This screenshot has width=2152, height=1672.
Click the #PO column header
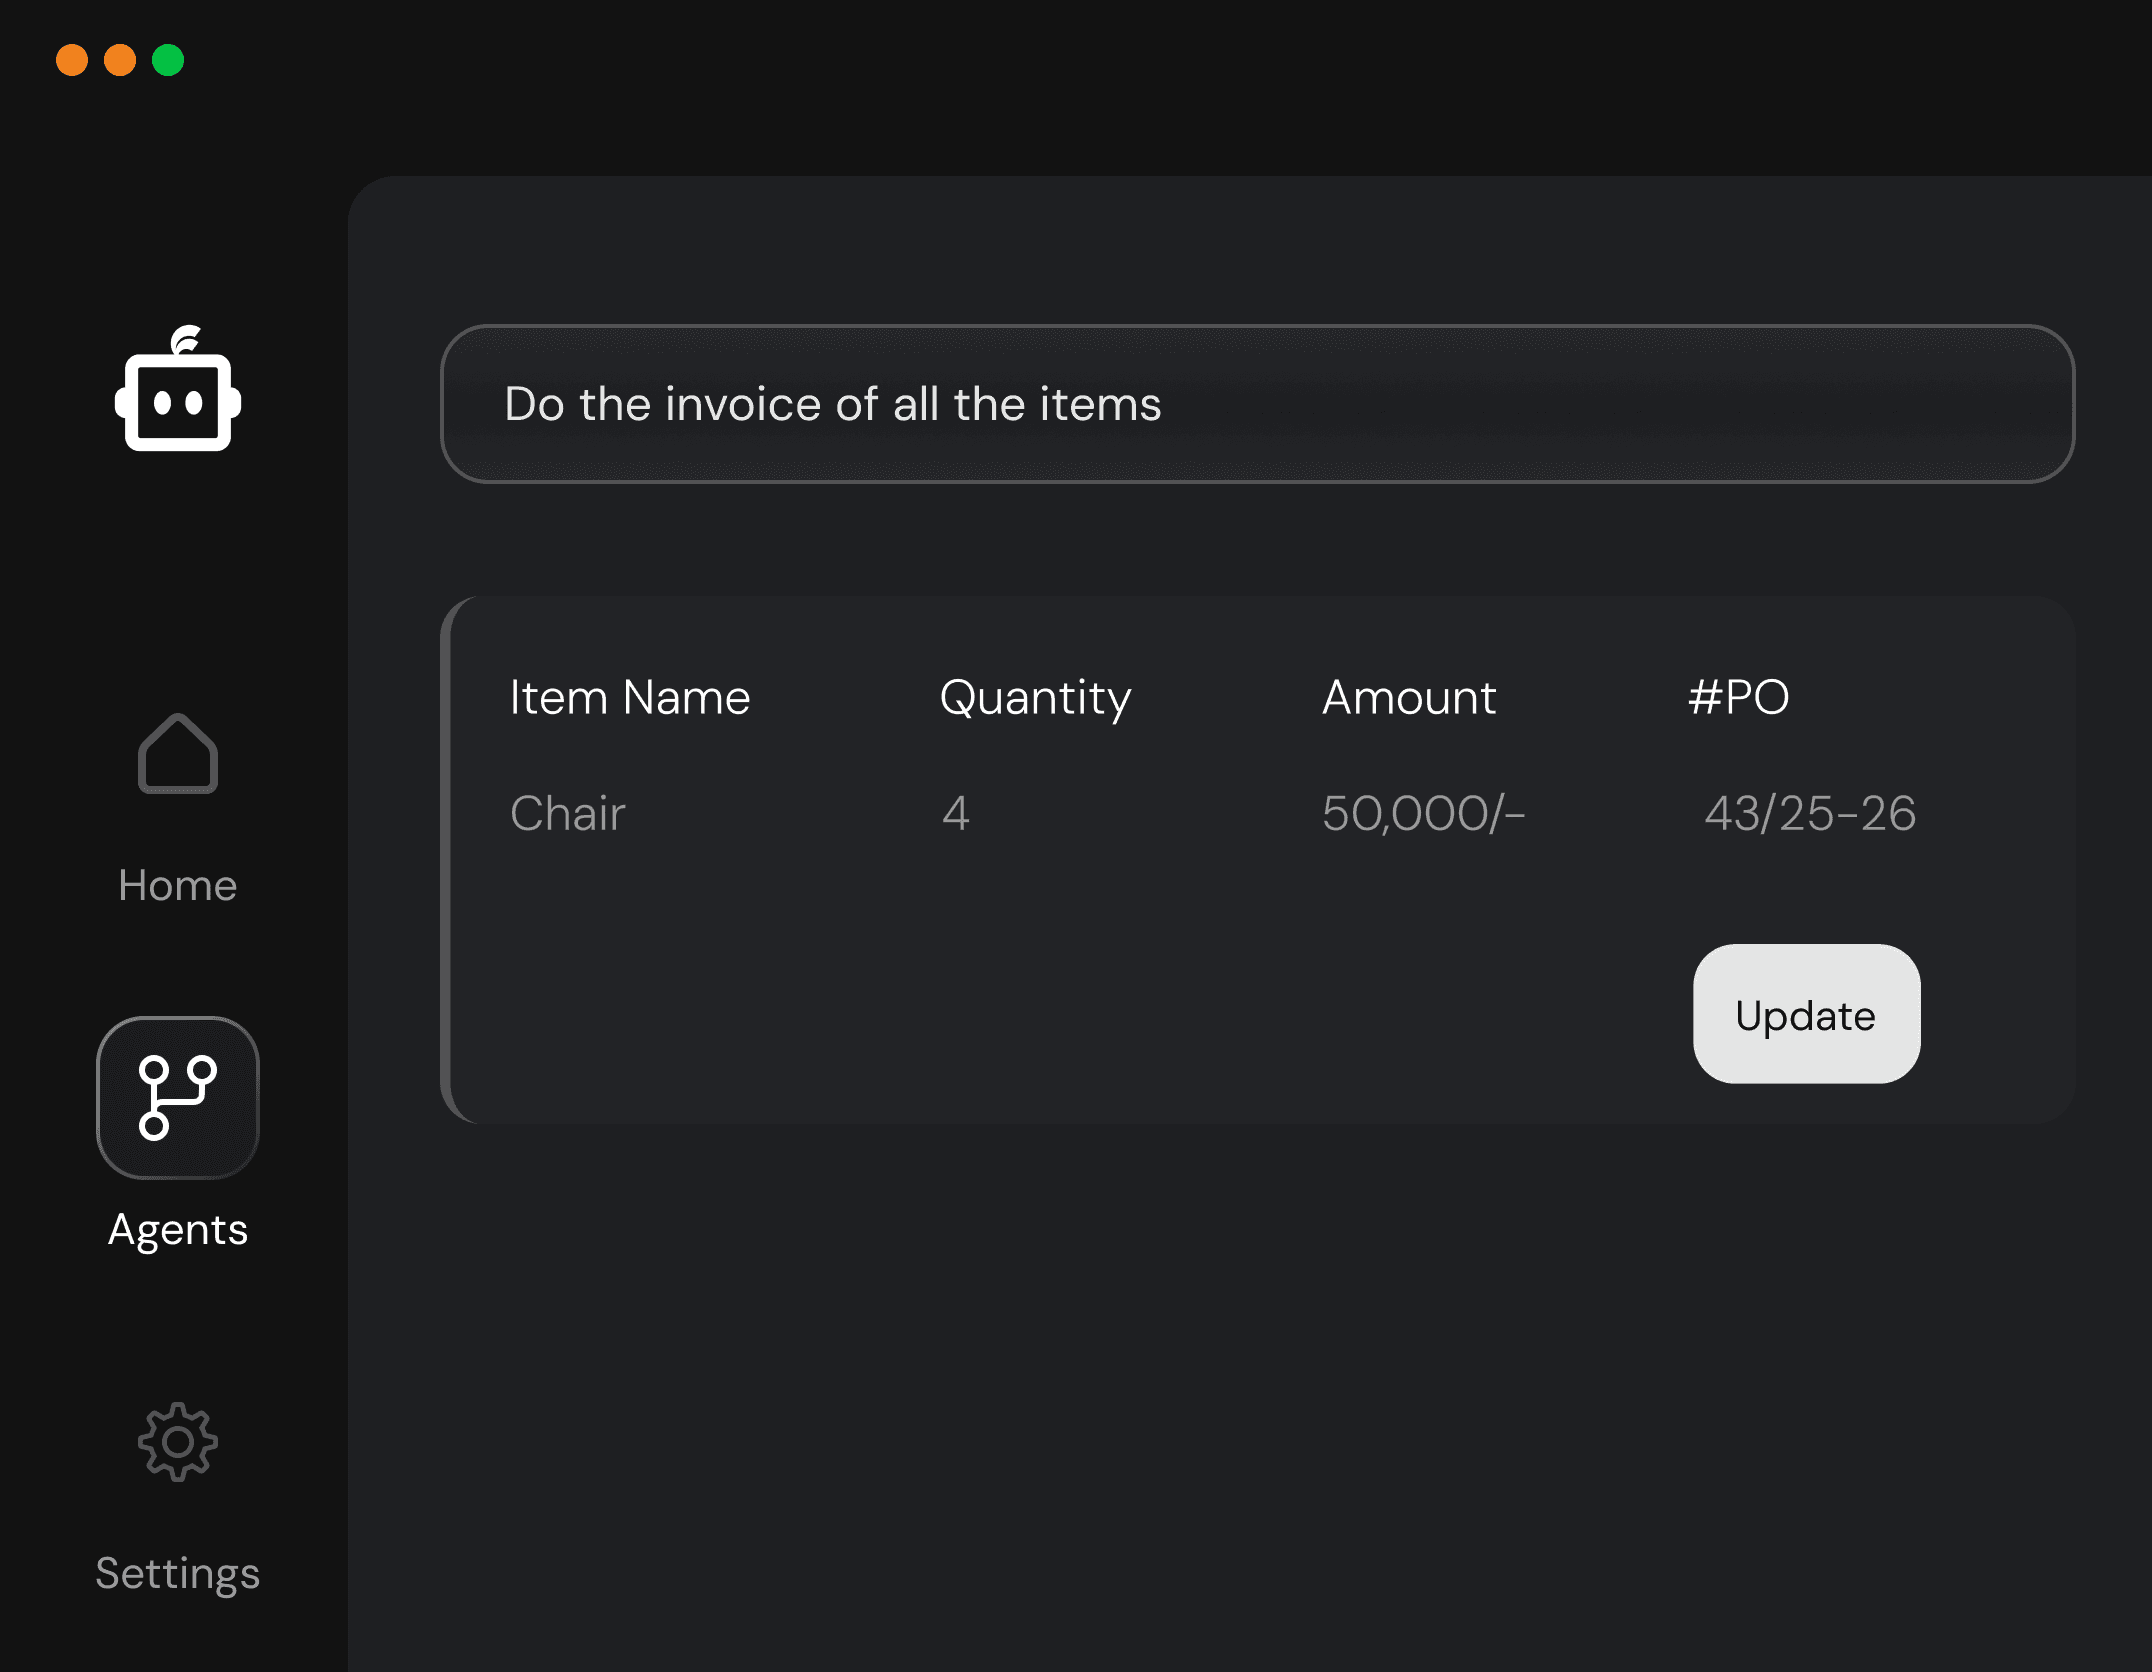[x=1738, y=697]
